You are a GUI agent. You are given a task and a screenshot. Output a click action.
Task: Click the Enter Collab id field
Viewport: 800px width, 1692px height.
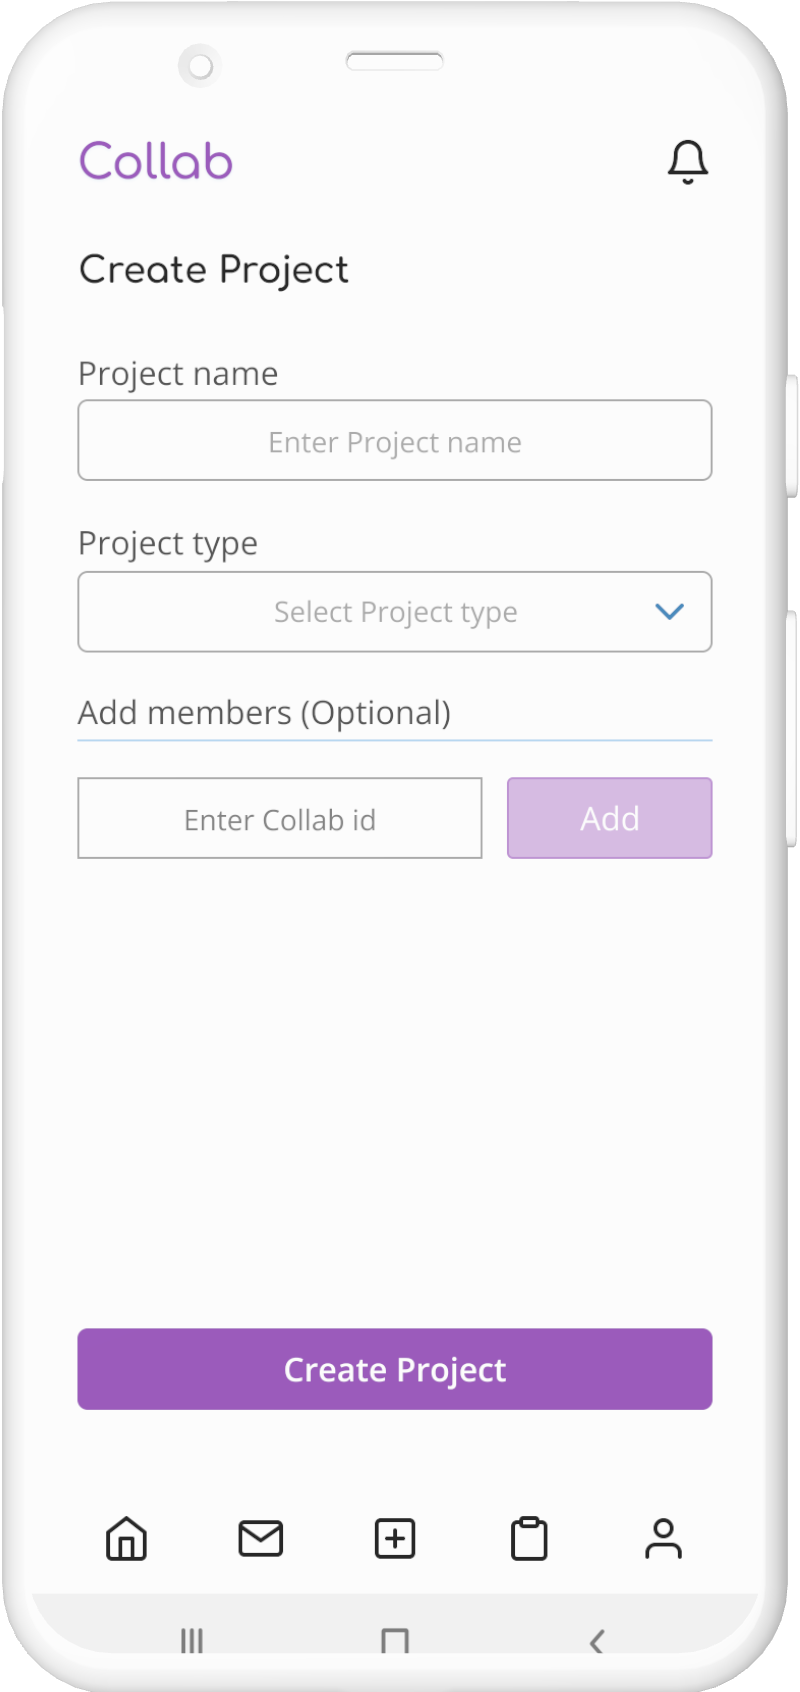pyautogui.click(x=280, y=818)
